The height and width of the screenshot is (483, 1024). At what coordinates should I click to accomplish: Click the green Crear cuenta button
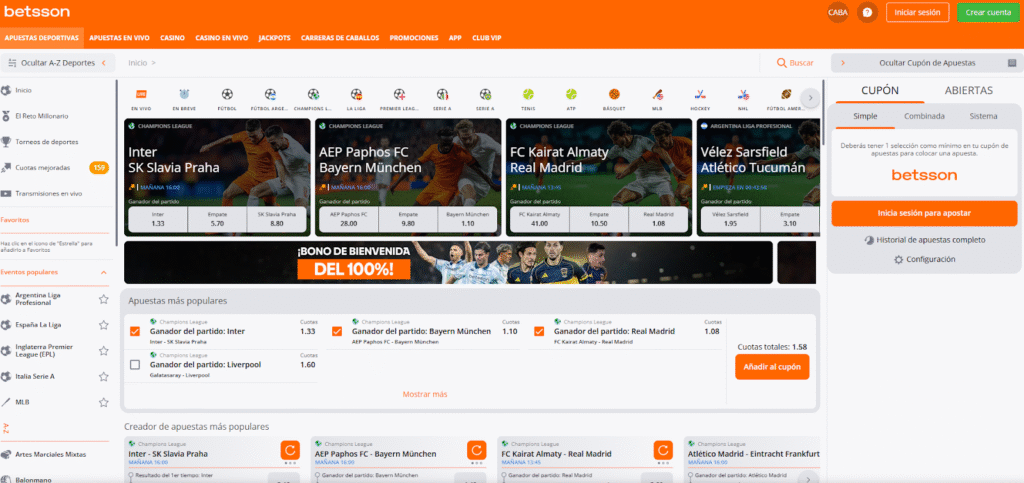coord(987,12)
